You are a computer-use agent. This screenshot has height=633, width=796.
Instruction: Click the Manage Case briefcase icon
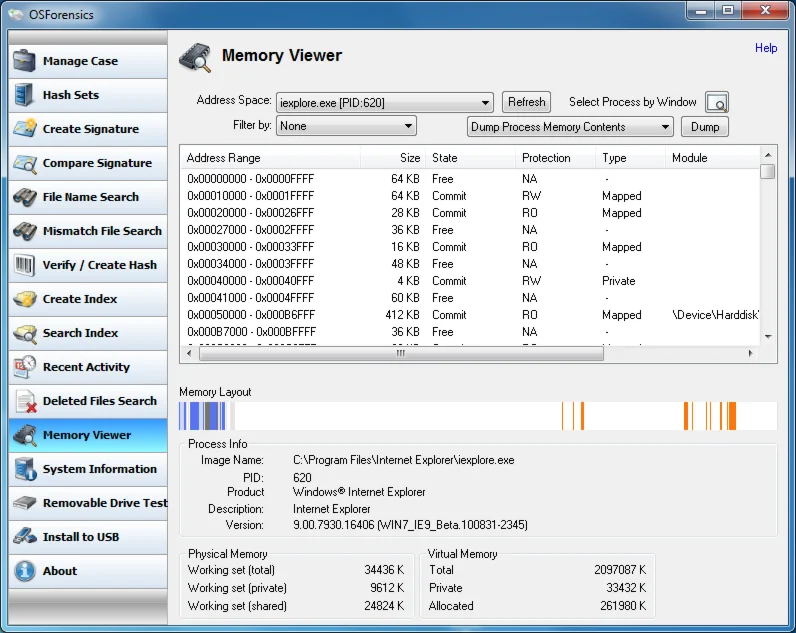[25, 61]
